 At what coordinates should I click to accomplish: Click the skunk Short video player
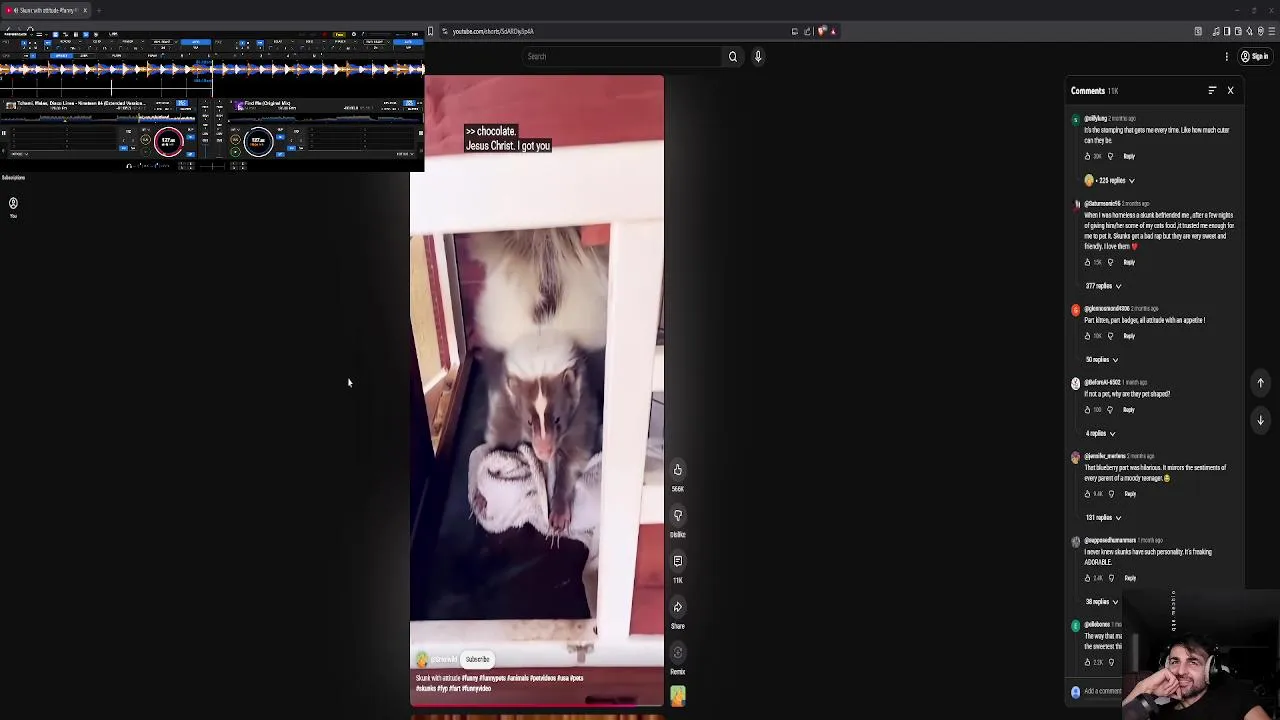[x=537, y=390]
